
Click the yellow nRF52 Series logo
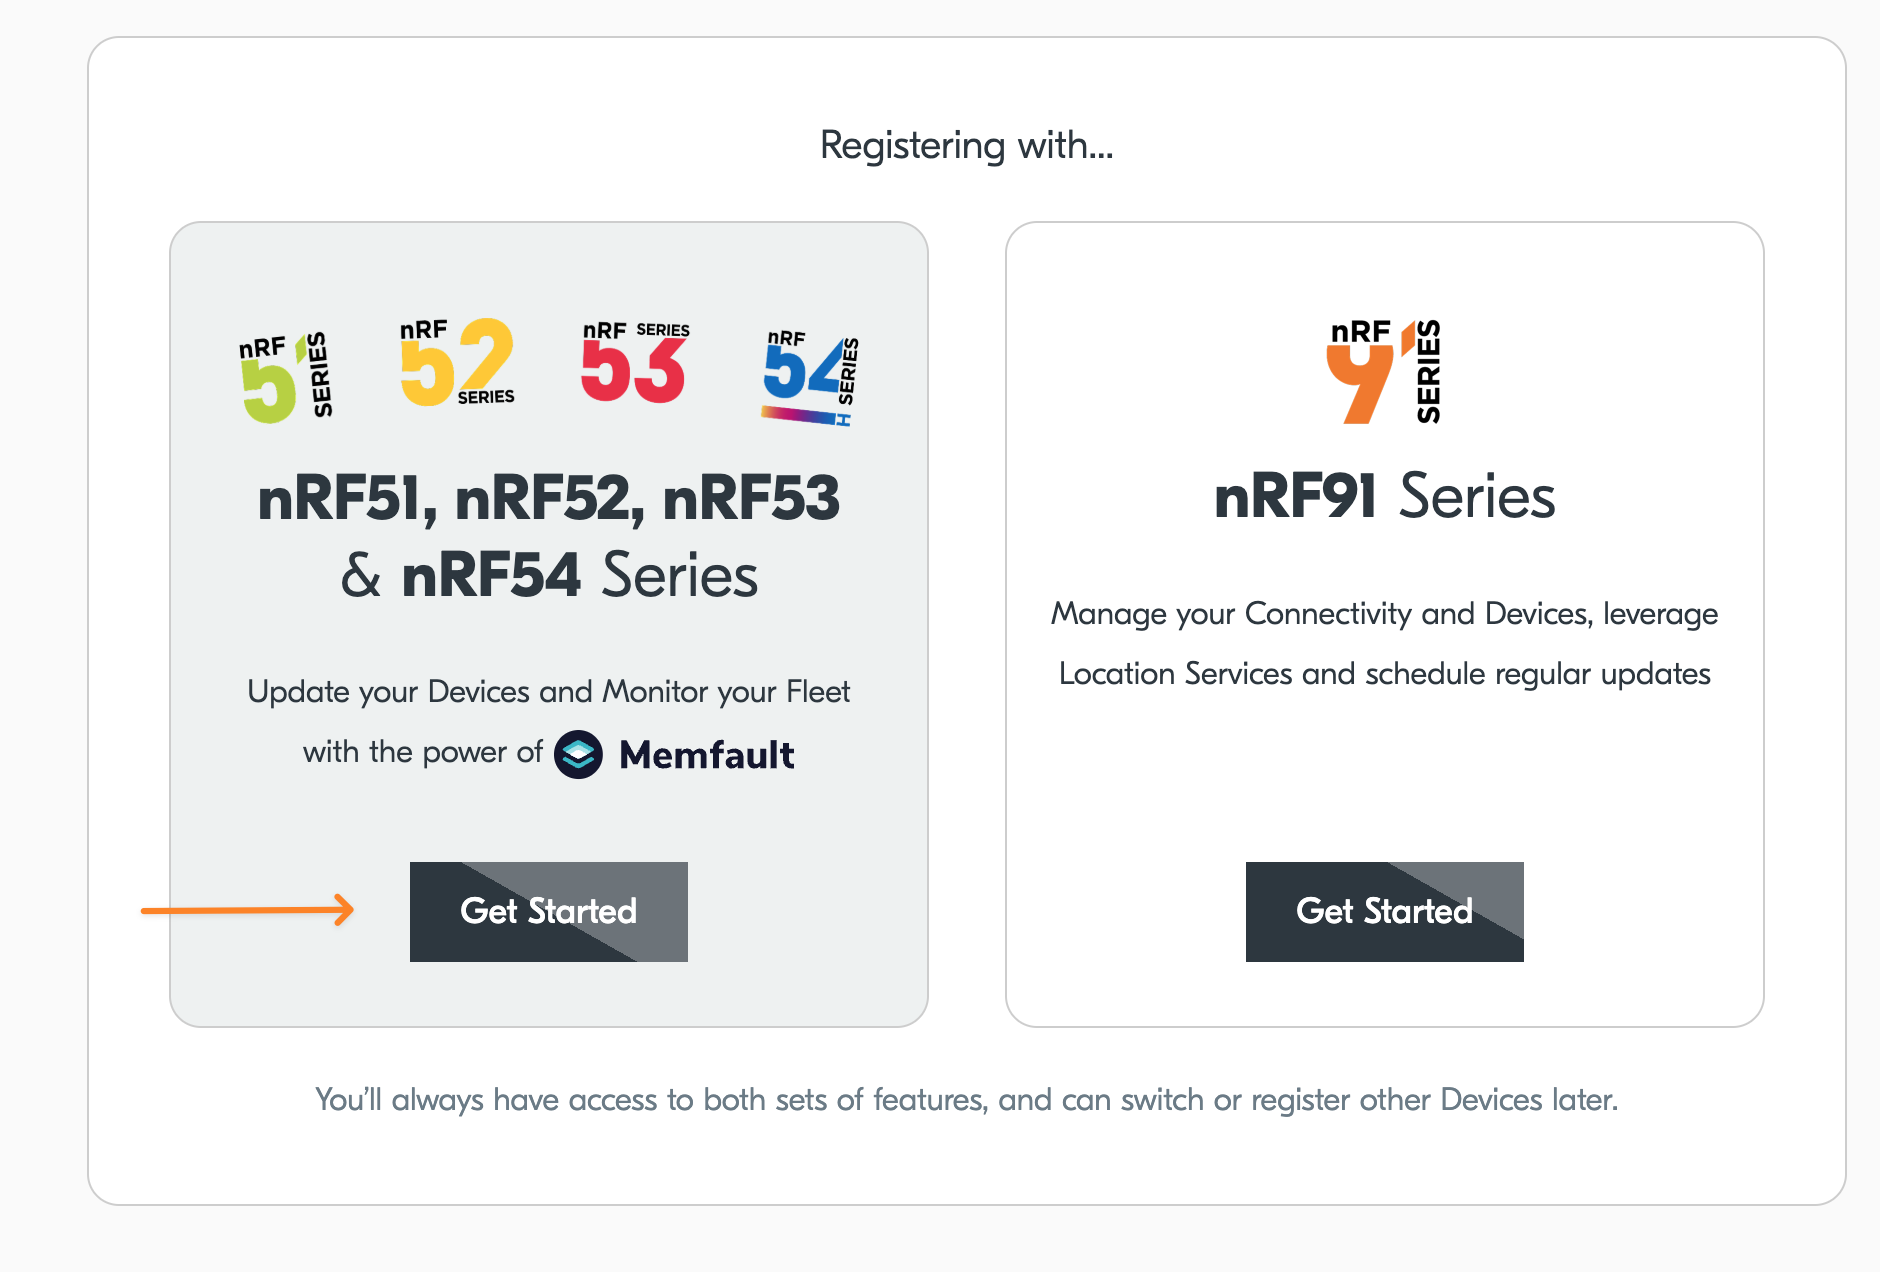pyautogui.click(x=457, y=362)
